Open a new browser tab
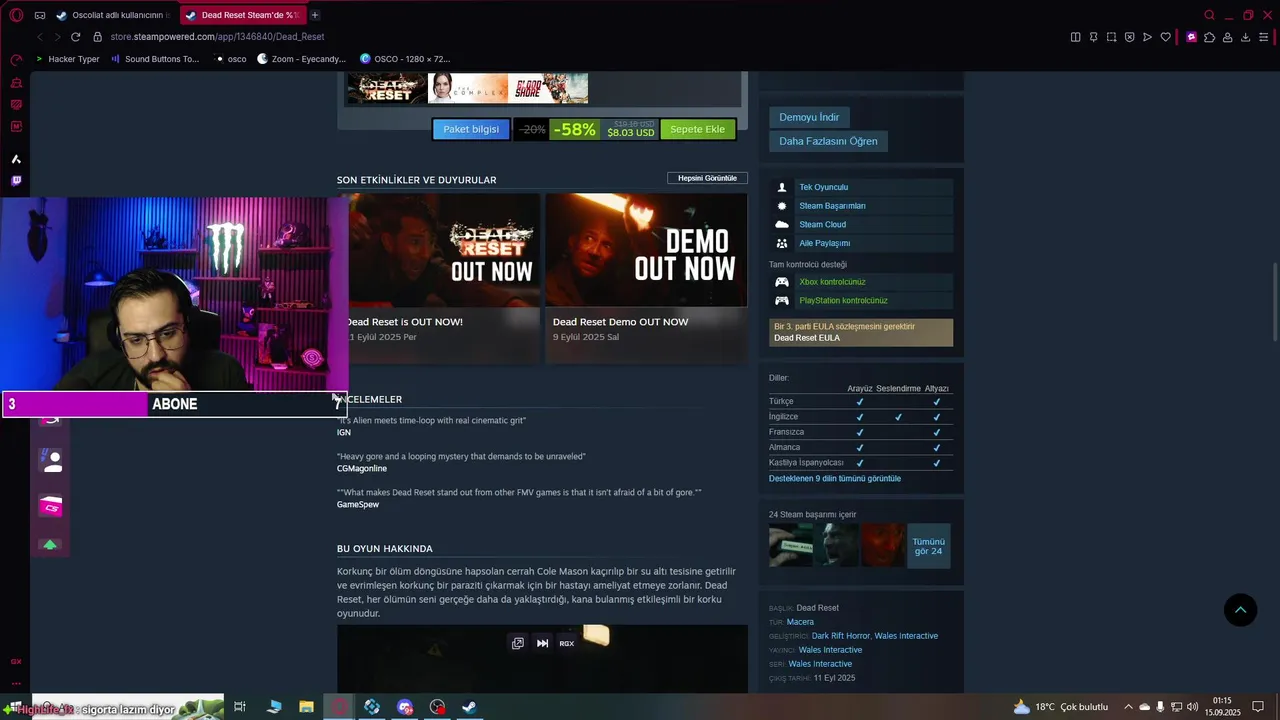The image size is (1280, 720). click(x=315, y=15)
